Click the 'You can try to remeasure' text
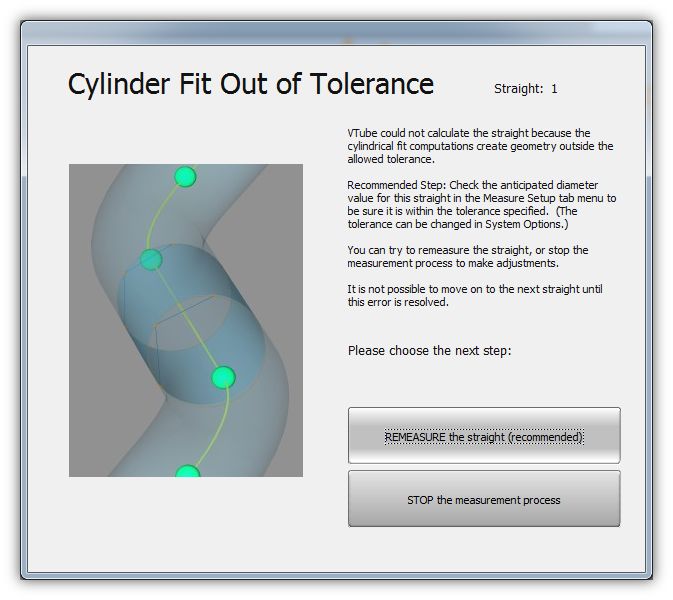 [x=467, y=256]
